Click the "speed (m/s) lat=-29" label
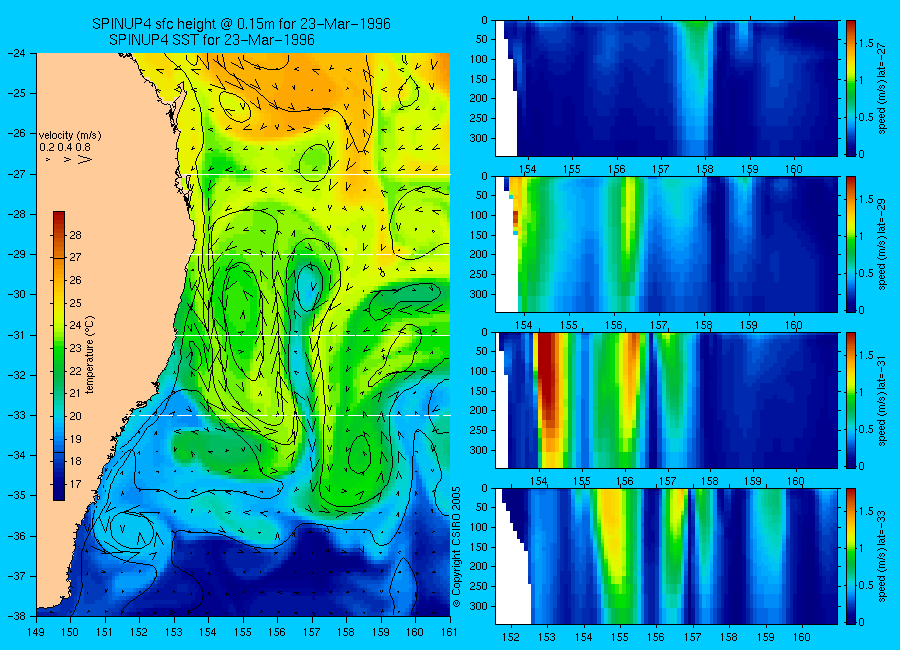900x650 pixels. coord(883,245)
